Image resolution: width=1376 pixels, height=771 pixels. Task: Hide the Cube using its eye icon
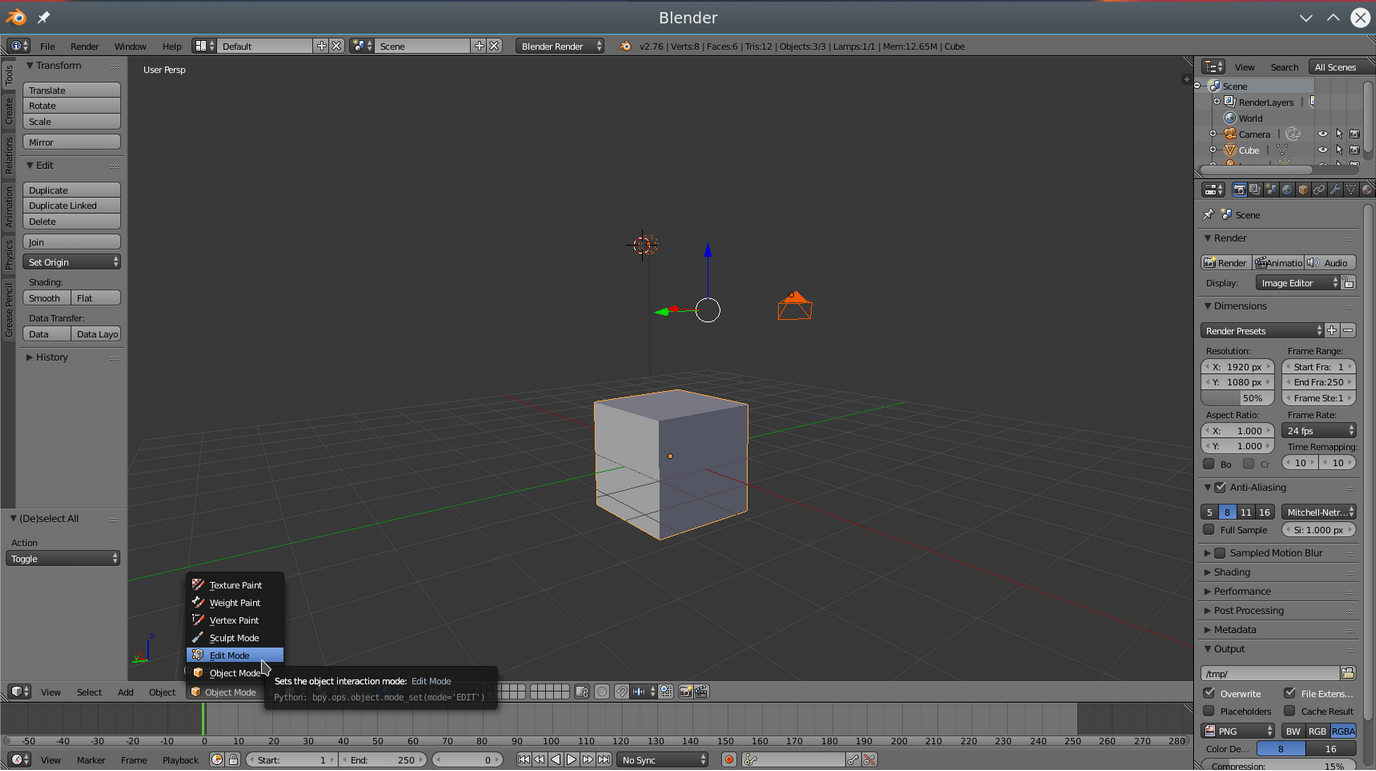(x=1322, y=150)
